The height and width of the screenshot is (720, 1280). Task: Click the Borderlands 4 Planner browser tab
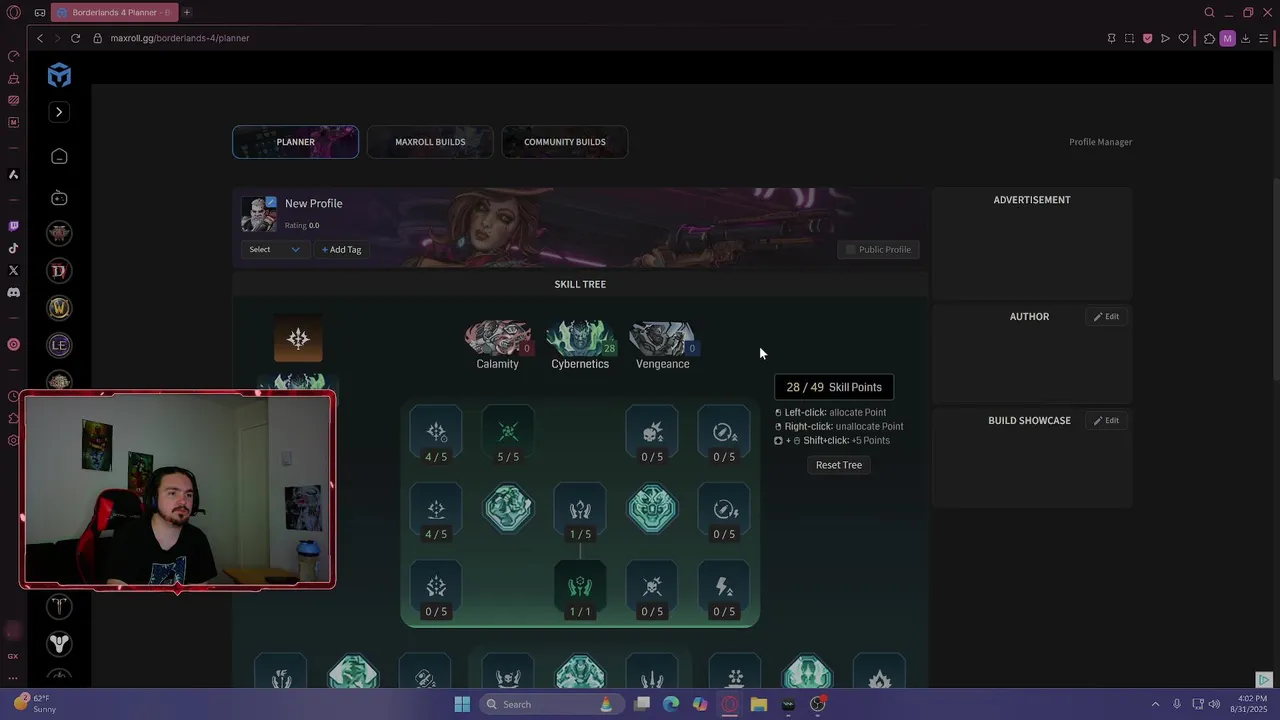point(113,12)
